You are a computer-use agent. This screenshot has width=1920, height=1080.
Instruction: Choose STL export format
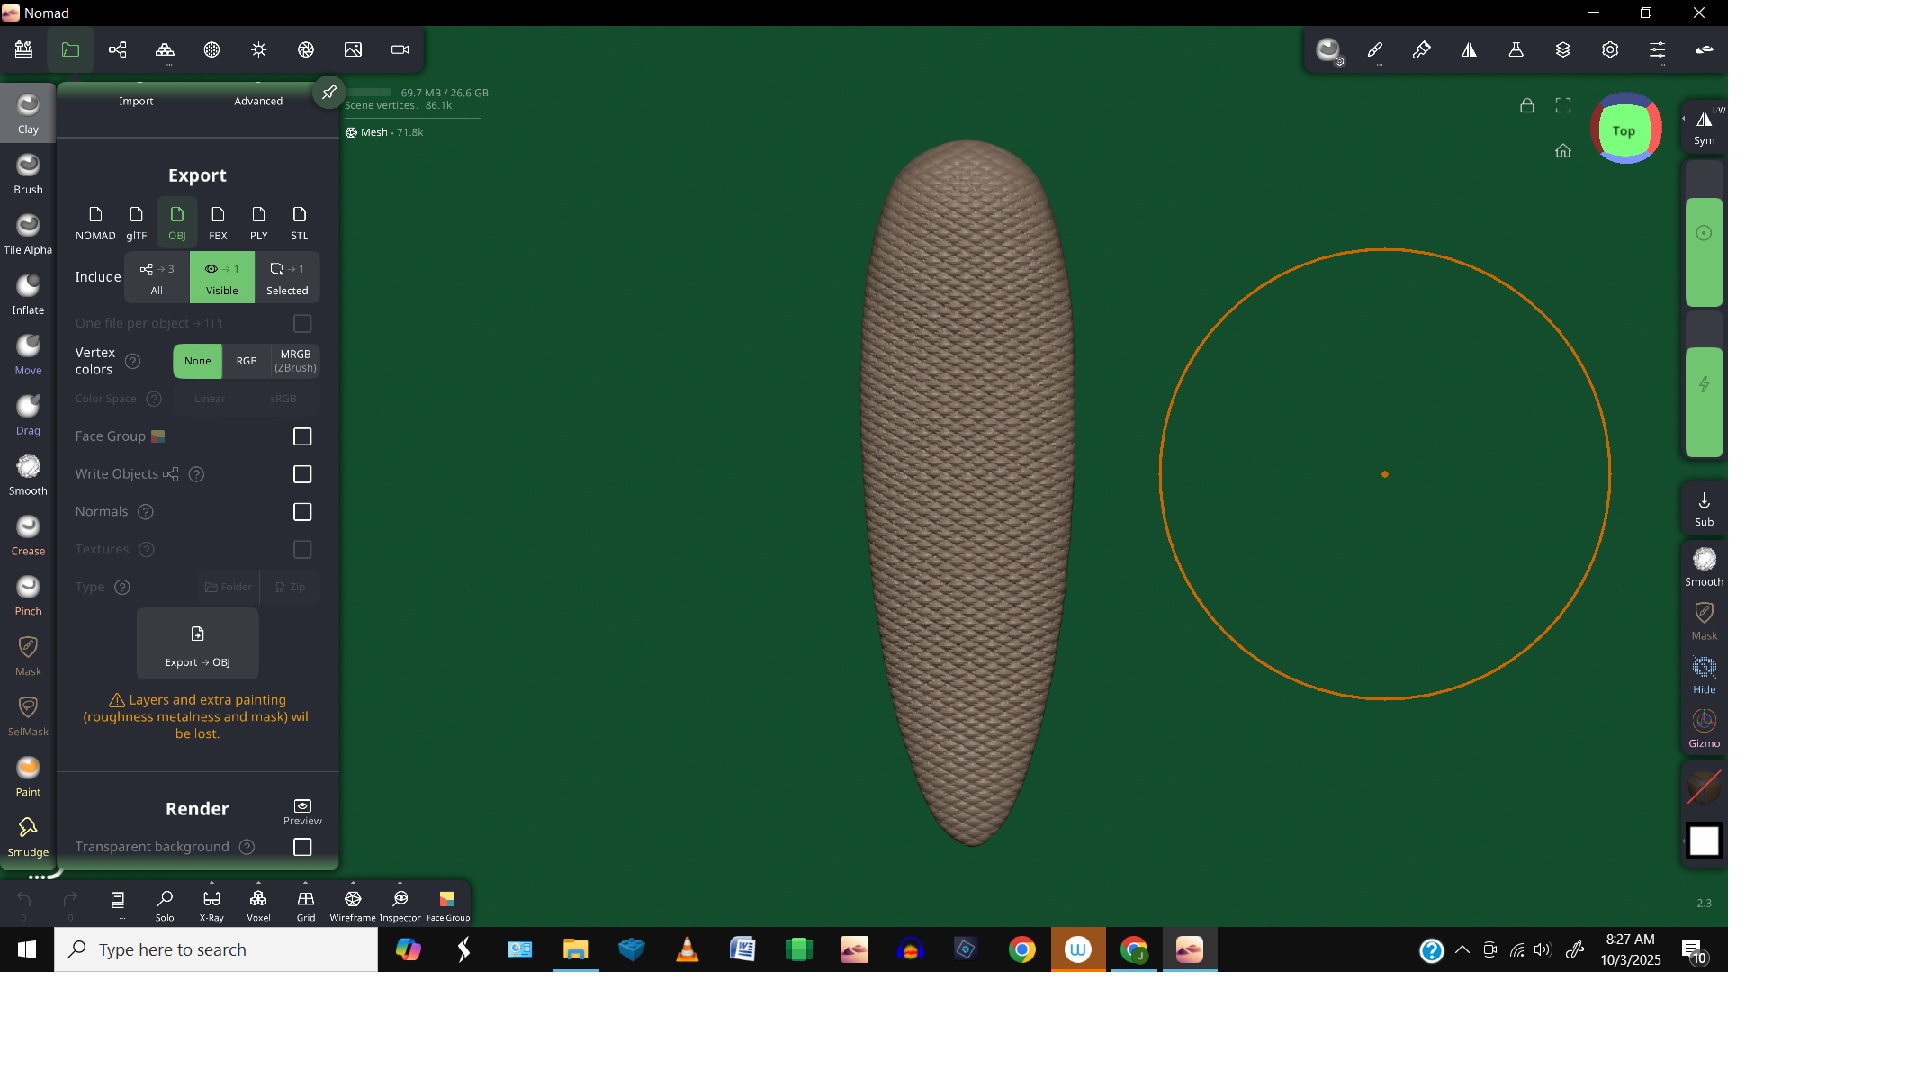point(299,222)
